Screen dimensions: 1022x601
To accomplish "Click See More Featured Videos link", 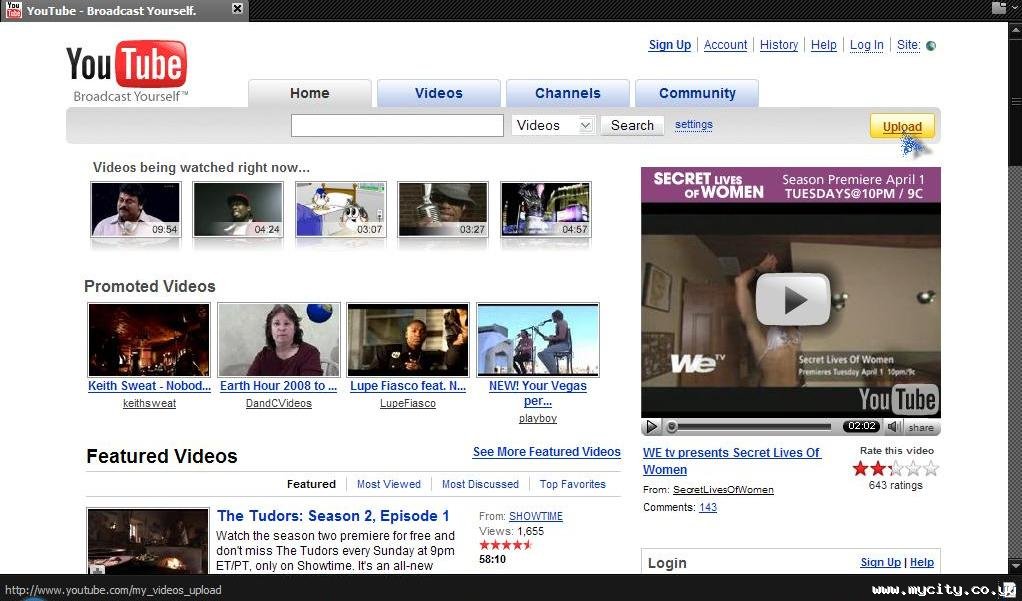I will point(547,452).
